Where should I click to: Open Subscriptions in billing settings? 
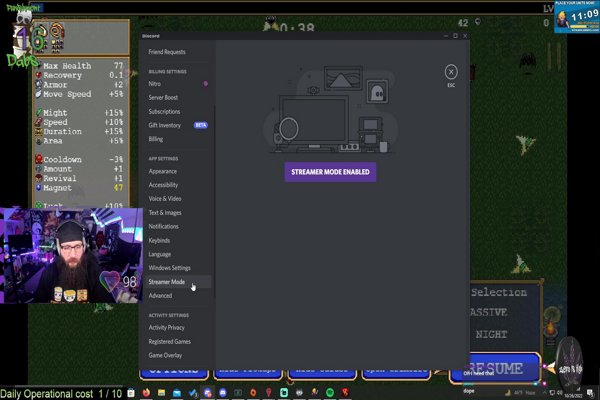coord(164,111)
